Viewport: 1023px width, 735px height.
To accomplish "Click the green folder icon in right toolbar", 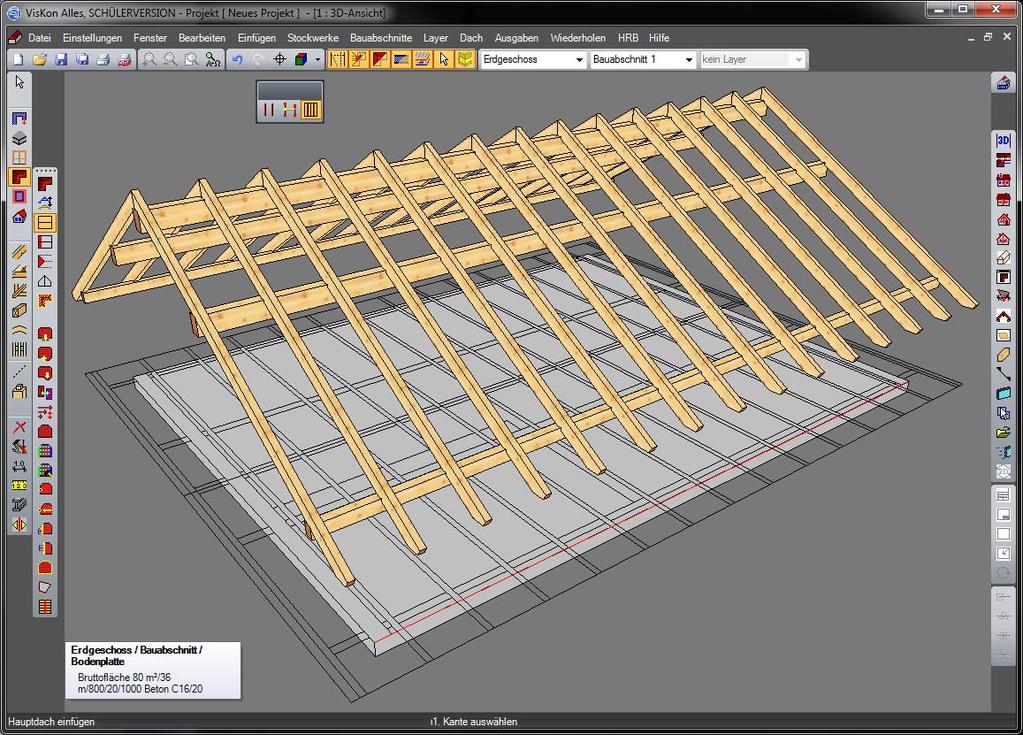I will 1003,432.
